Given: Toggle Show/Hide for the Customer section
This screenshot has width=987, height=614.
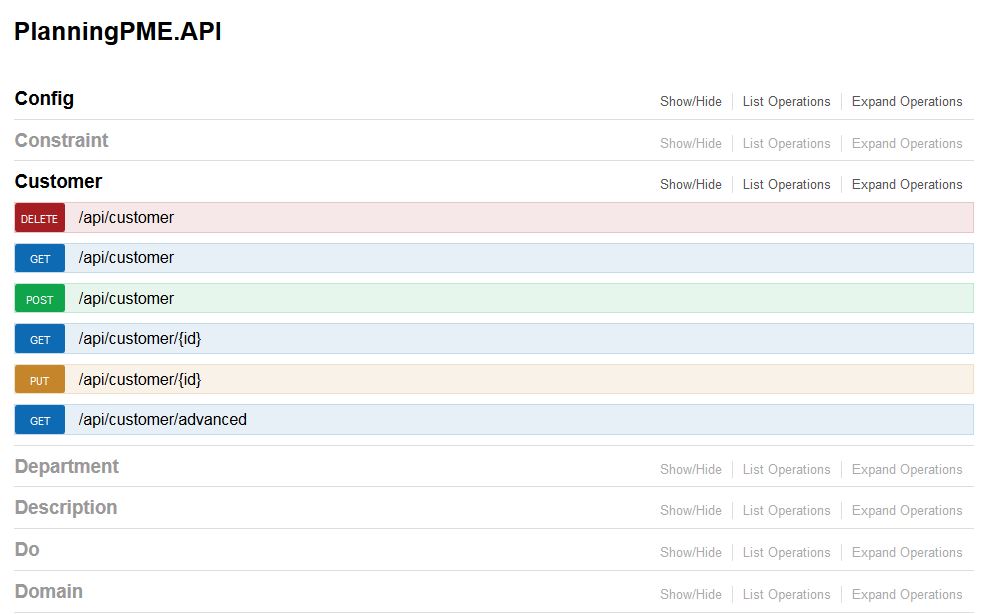Looking at the screenshot, I should [x=690, y=185].
